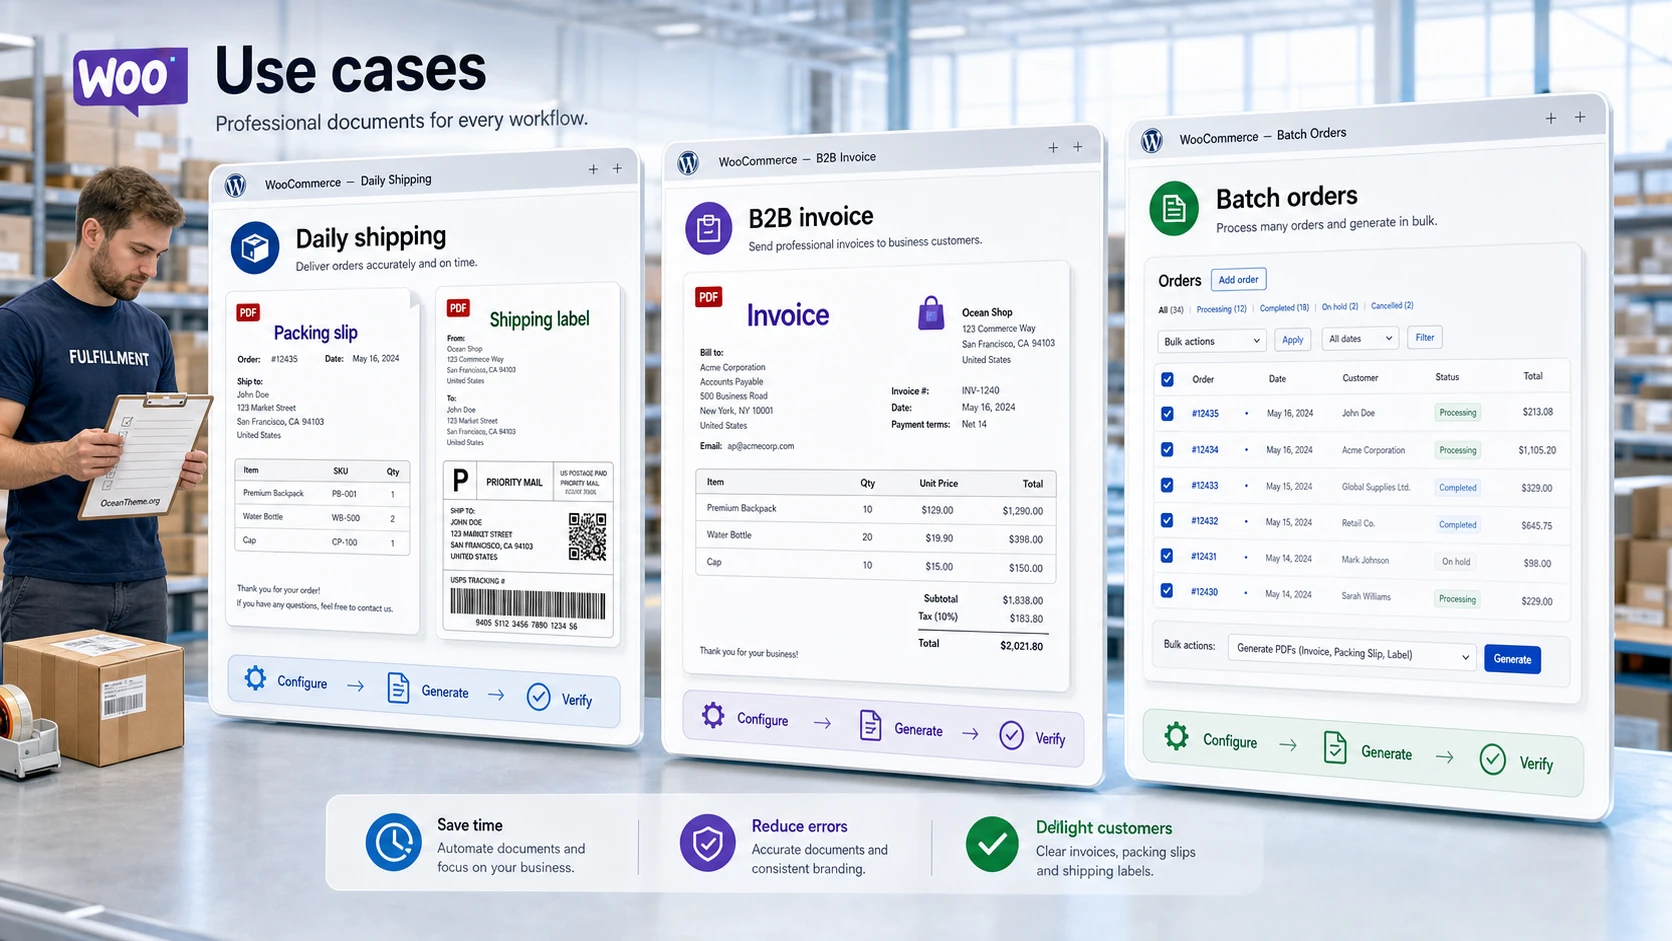Click the PDF badge on the Invoice document
The image size is (1672, 941).
coord(709,297)
